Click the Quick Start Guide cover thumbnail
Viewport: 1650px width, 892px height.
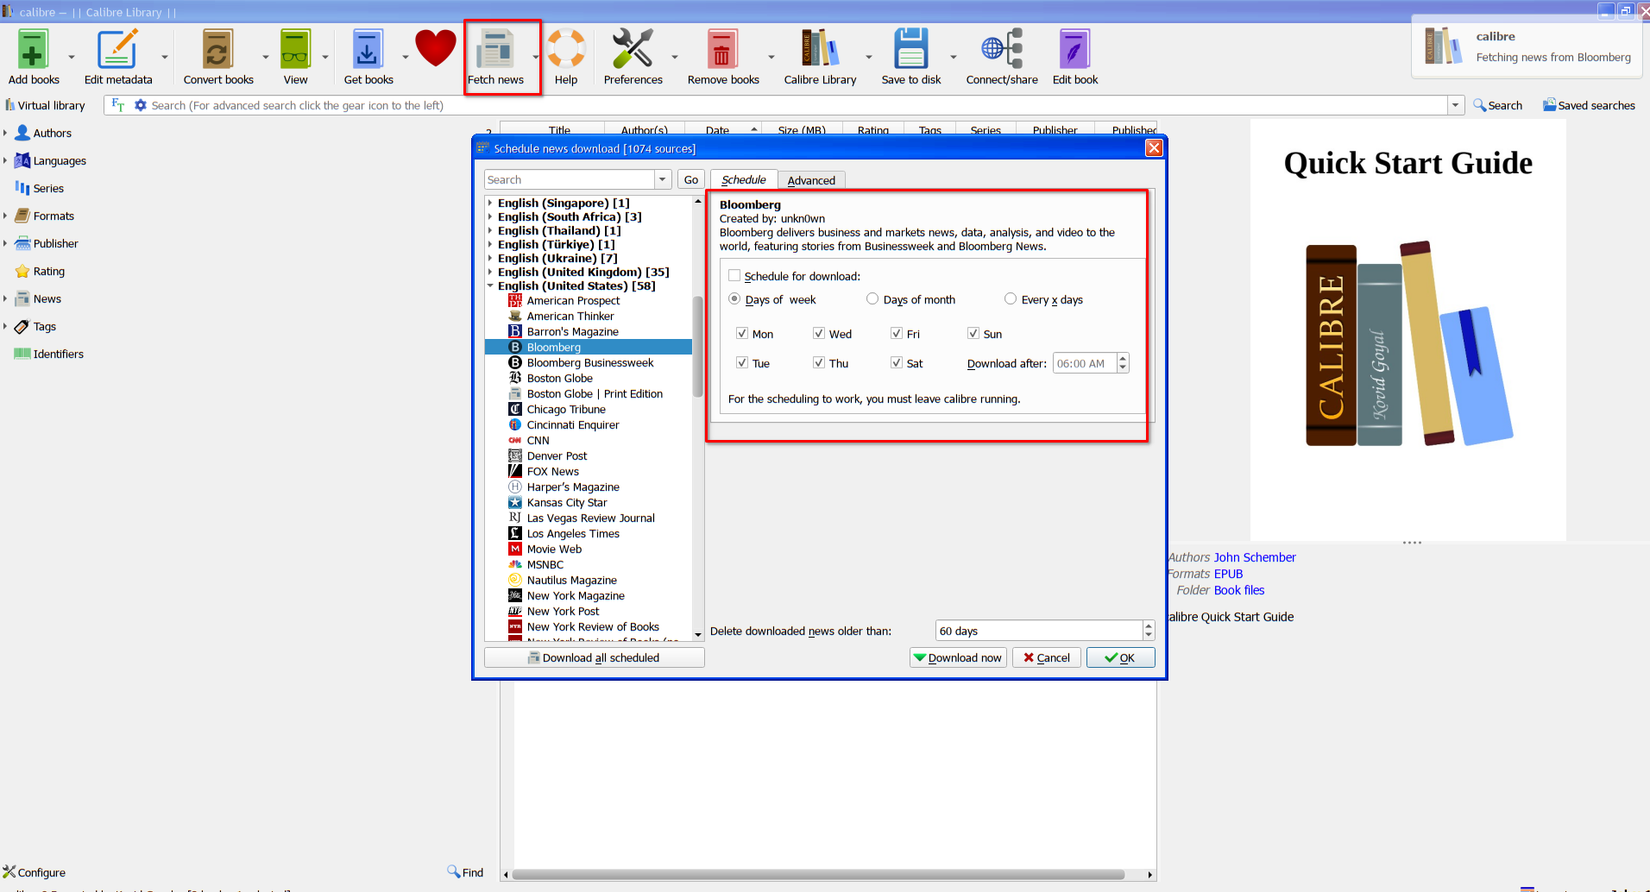coord(1408,331)
